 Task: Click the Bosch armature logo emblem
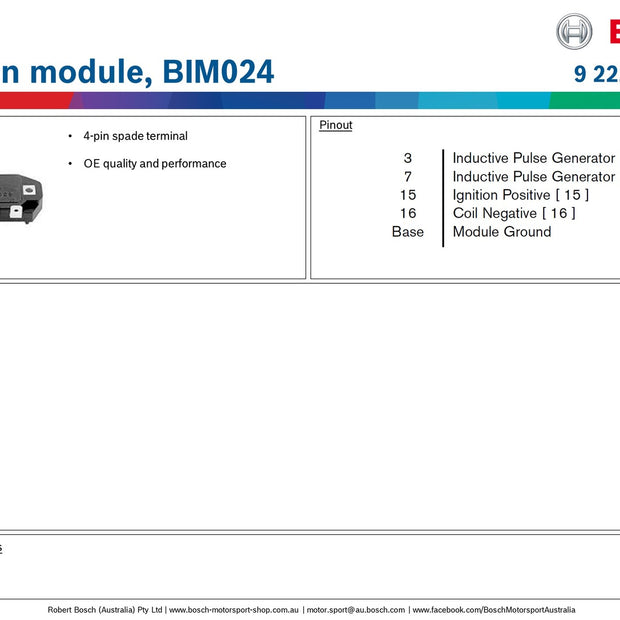coord(574,32)
